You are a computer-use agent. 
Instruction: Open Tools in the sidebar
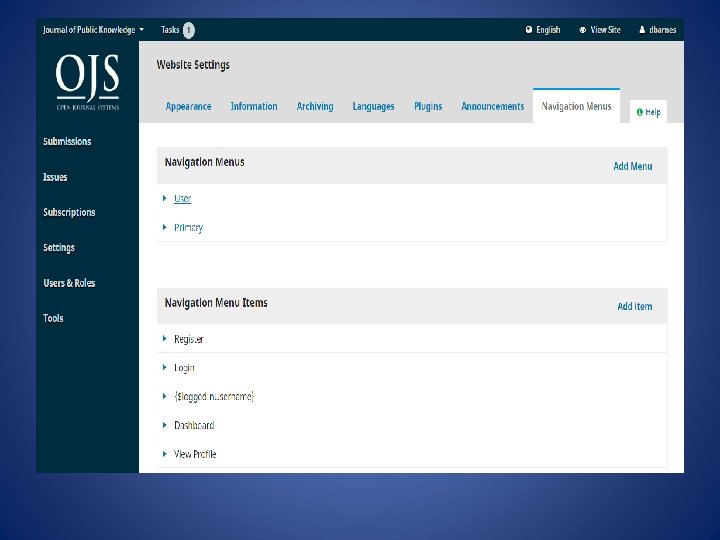(x=53, y=318)
